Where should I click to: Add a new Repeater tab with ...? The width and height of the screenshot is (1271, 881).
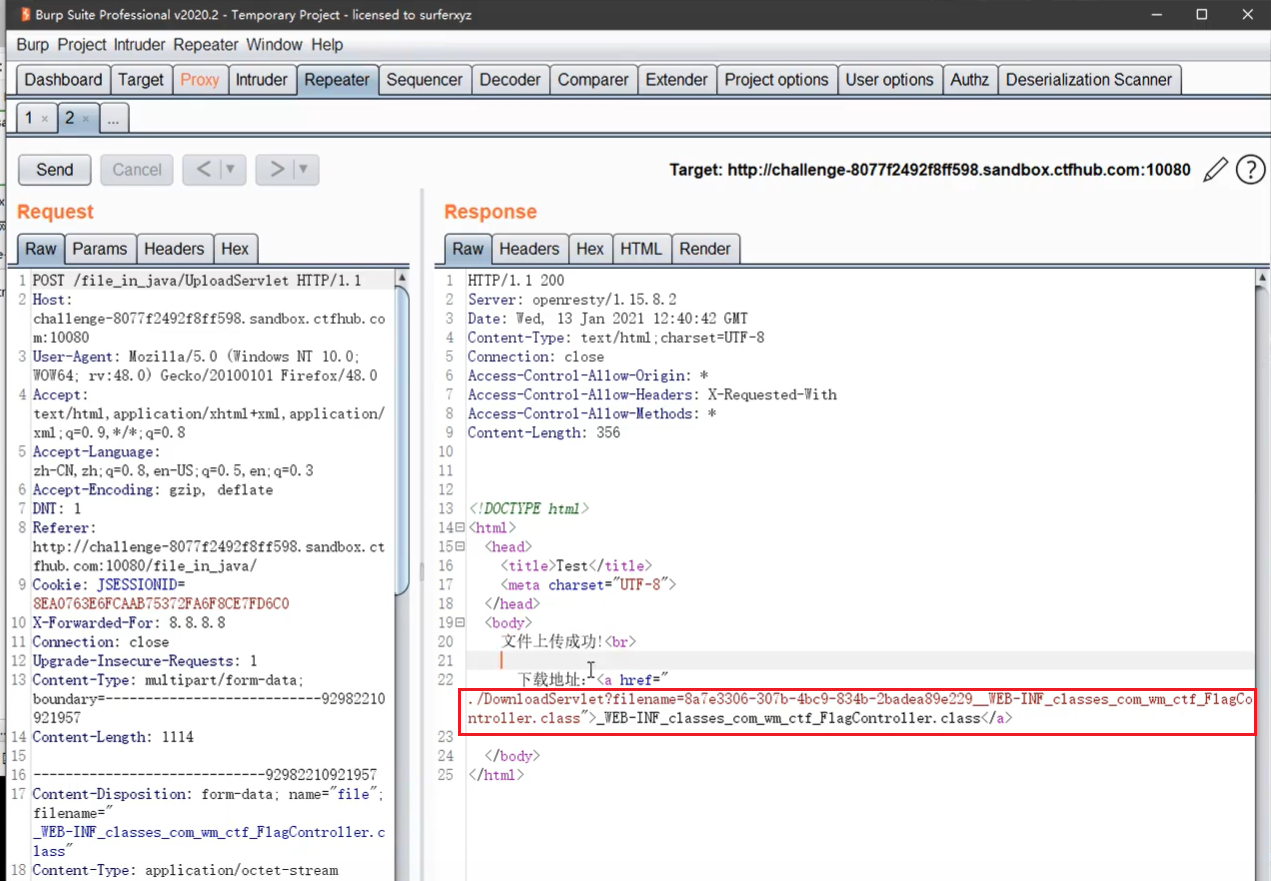[x=113, y=119]
